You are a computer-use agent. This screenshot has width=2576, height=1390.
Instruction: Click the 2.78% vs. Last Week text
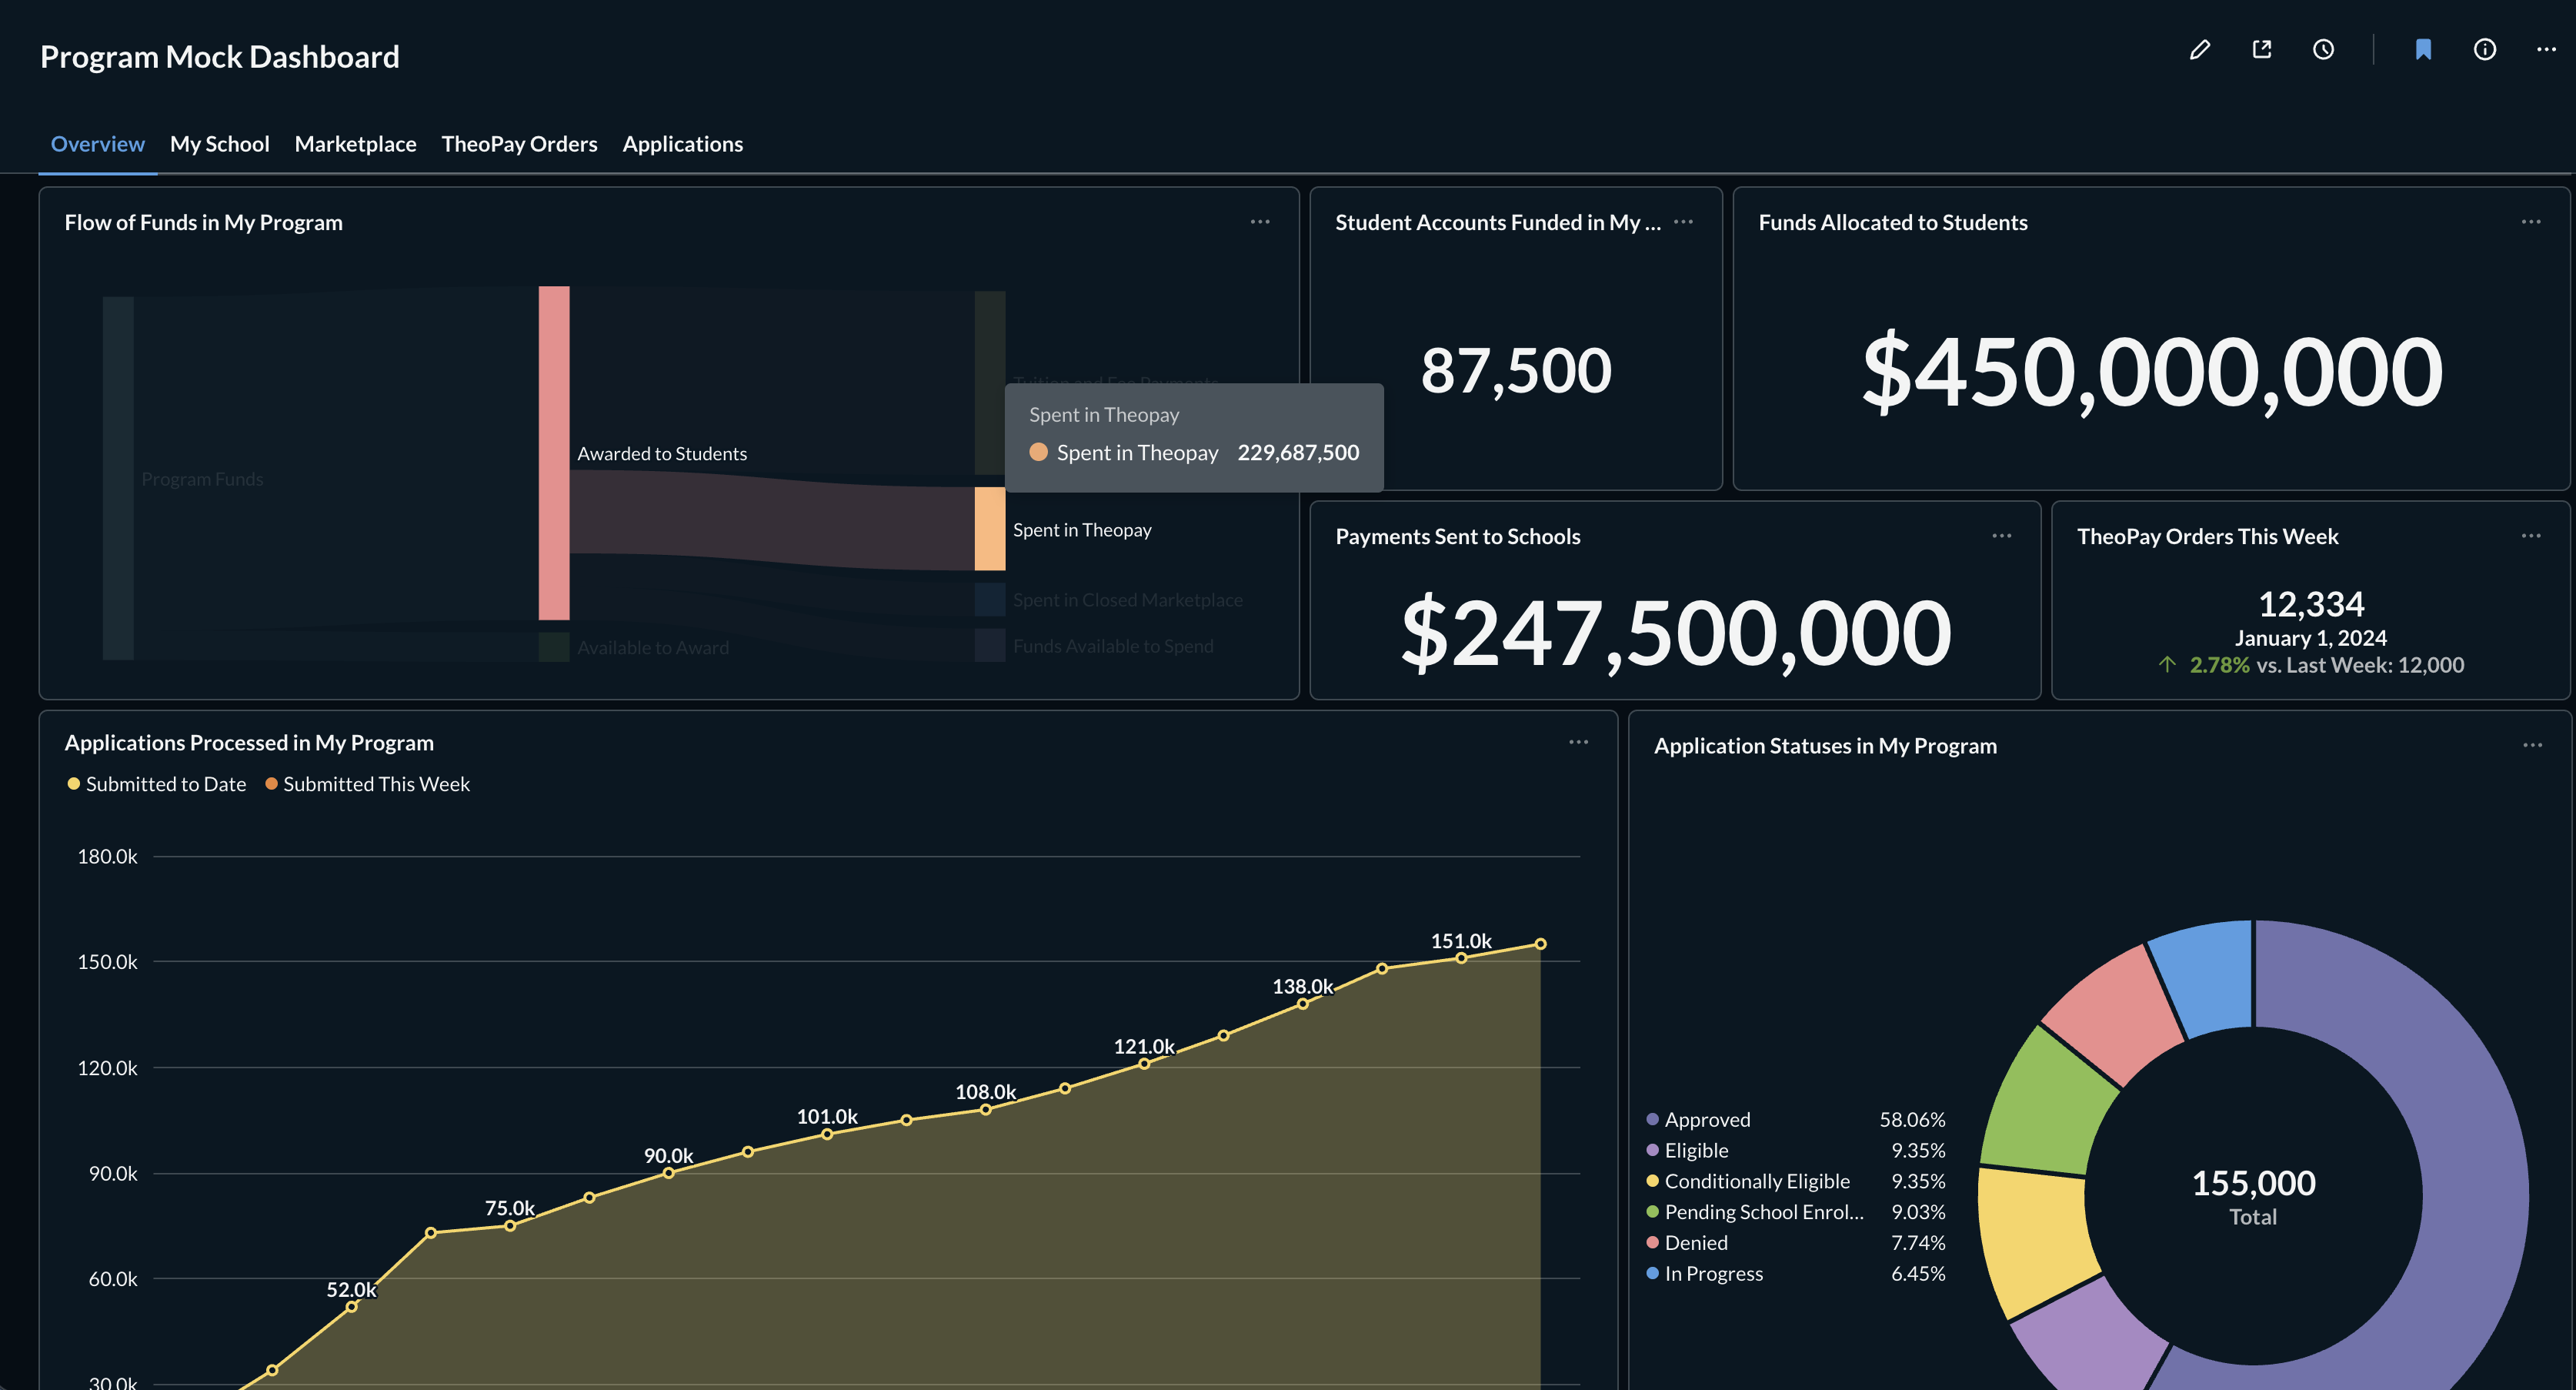point(2326,665)
